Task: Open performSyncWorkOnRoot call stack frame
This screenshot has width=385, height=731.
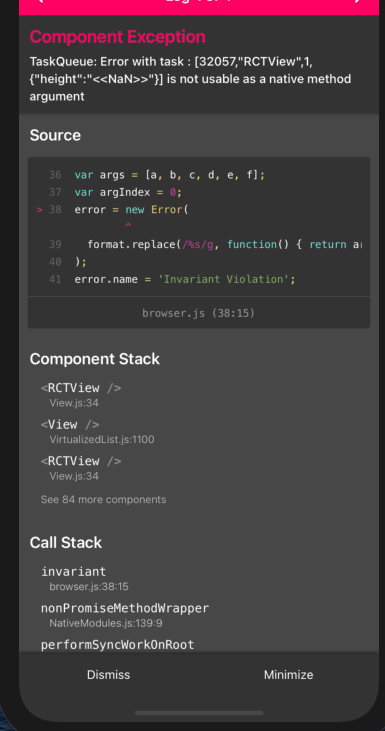Action: click(x=117, y=645)
